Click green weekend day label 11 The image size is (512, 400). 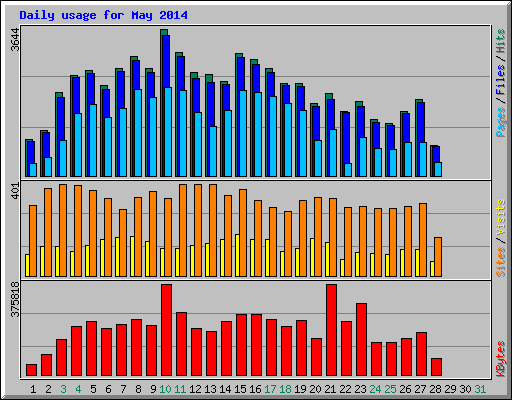[180, 389]
